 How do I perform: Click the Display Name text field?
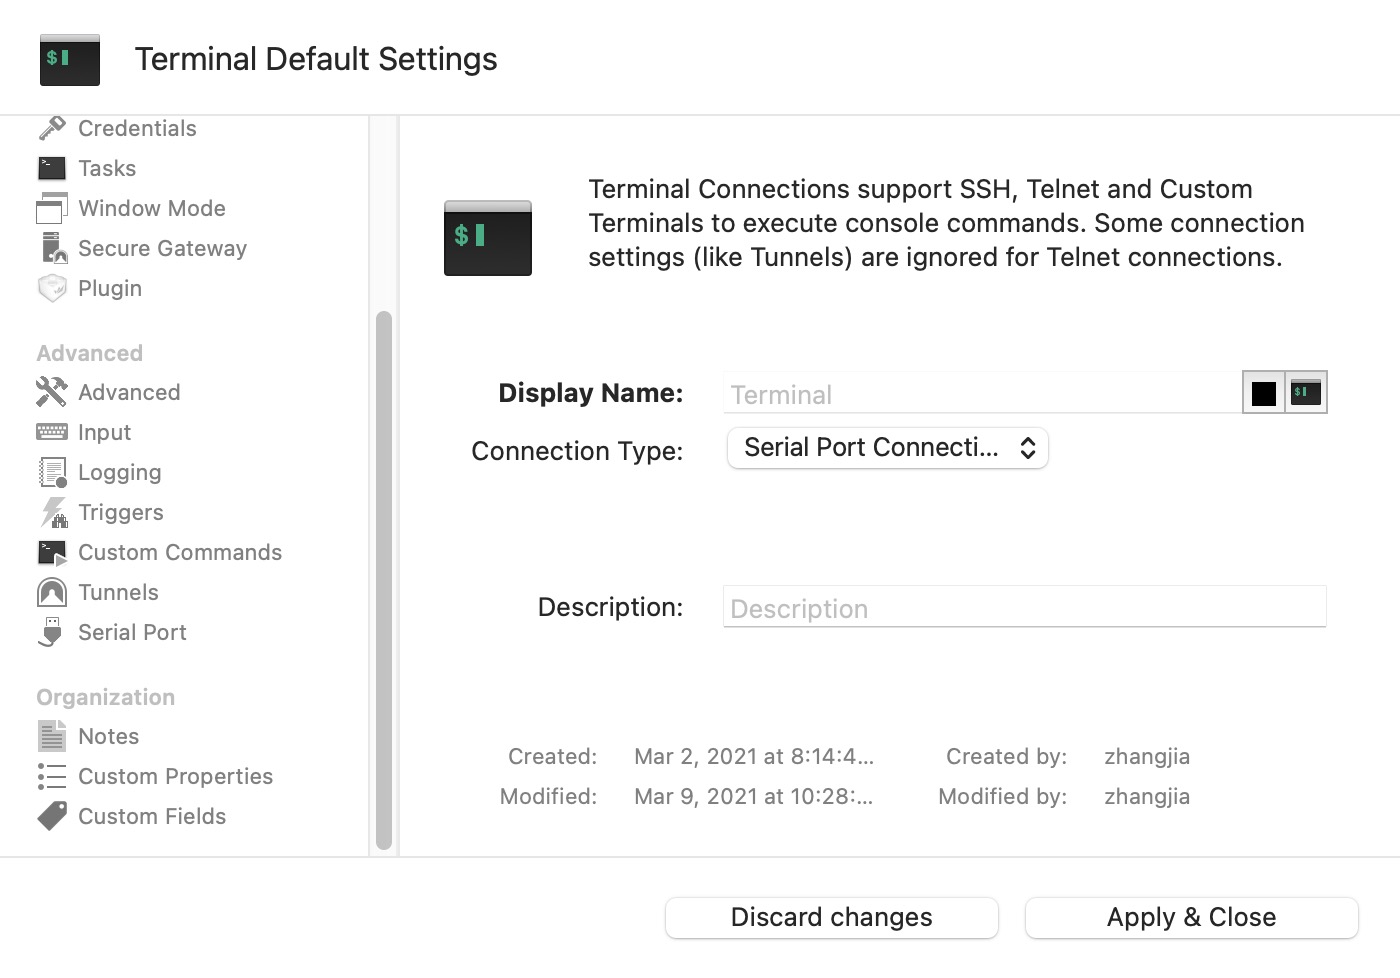980,394
